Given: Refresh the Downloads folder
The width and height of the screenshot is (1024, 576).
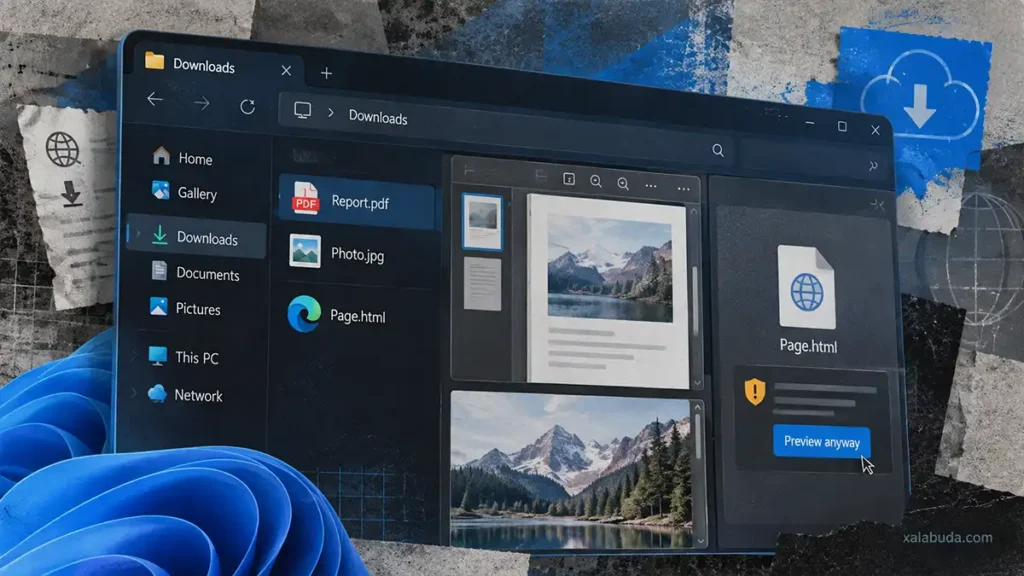Looking at the screenshot, I should tap(248, 106).
